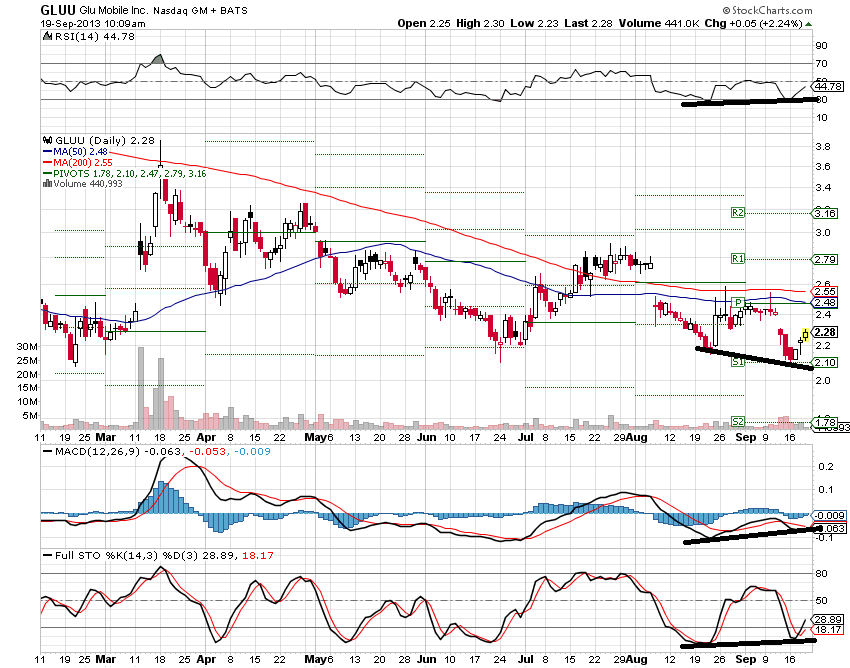Image resolution: width=850 pixels, height=668 pixels.
Task: Click the blue line swatch for MA(50)
Action: [47, 152]
